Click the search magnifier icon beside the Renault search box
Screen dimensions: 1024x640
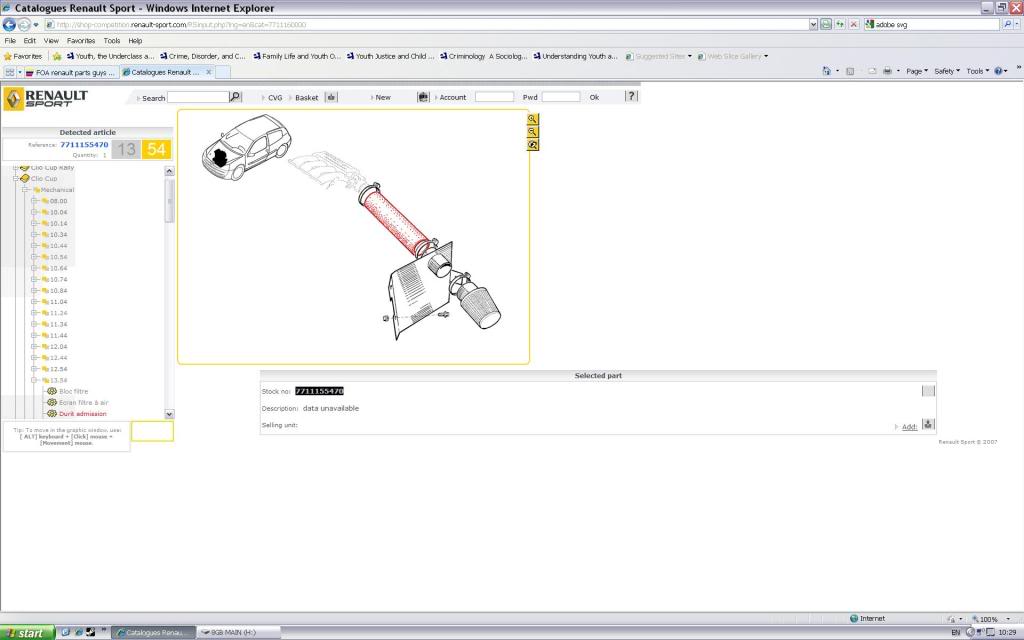(x=235, y=97)
